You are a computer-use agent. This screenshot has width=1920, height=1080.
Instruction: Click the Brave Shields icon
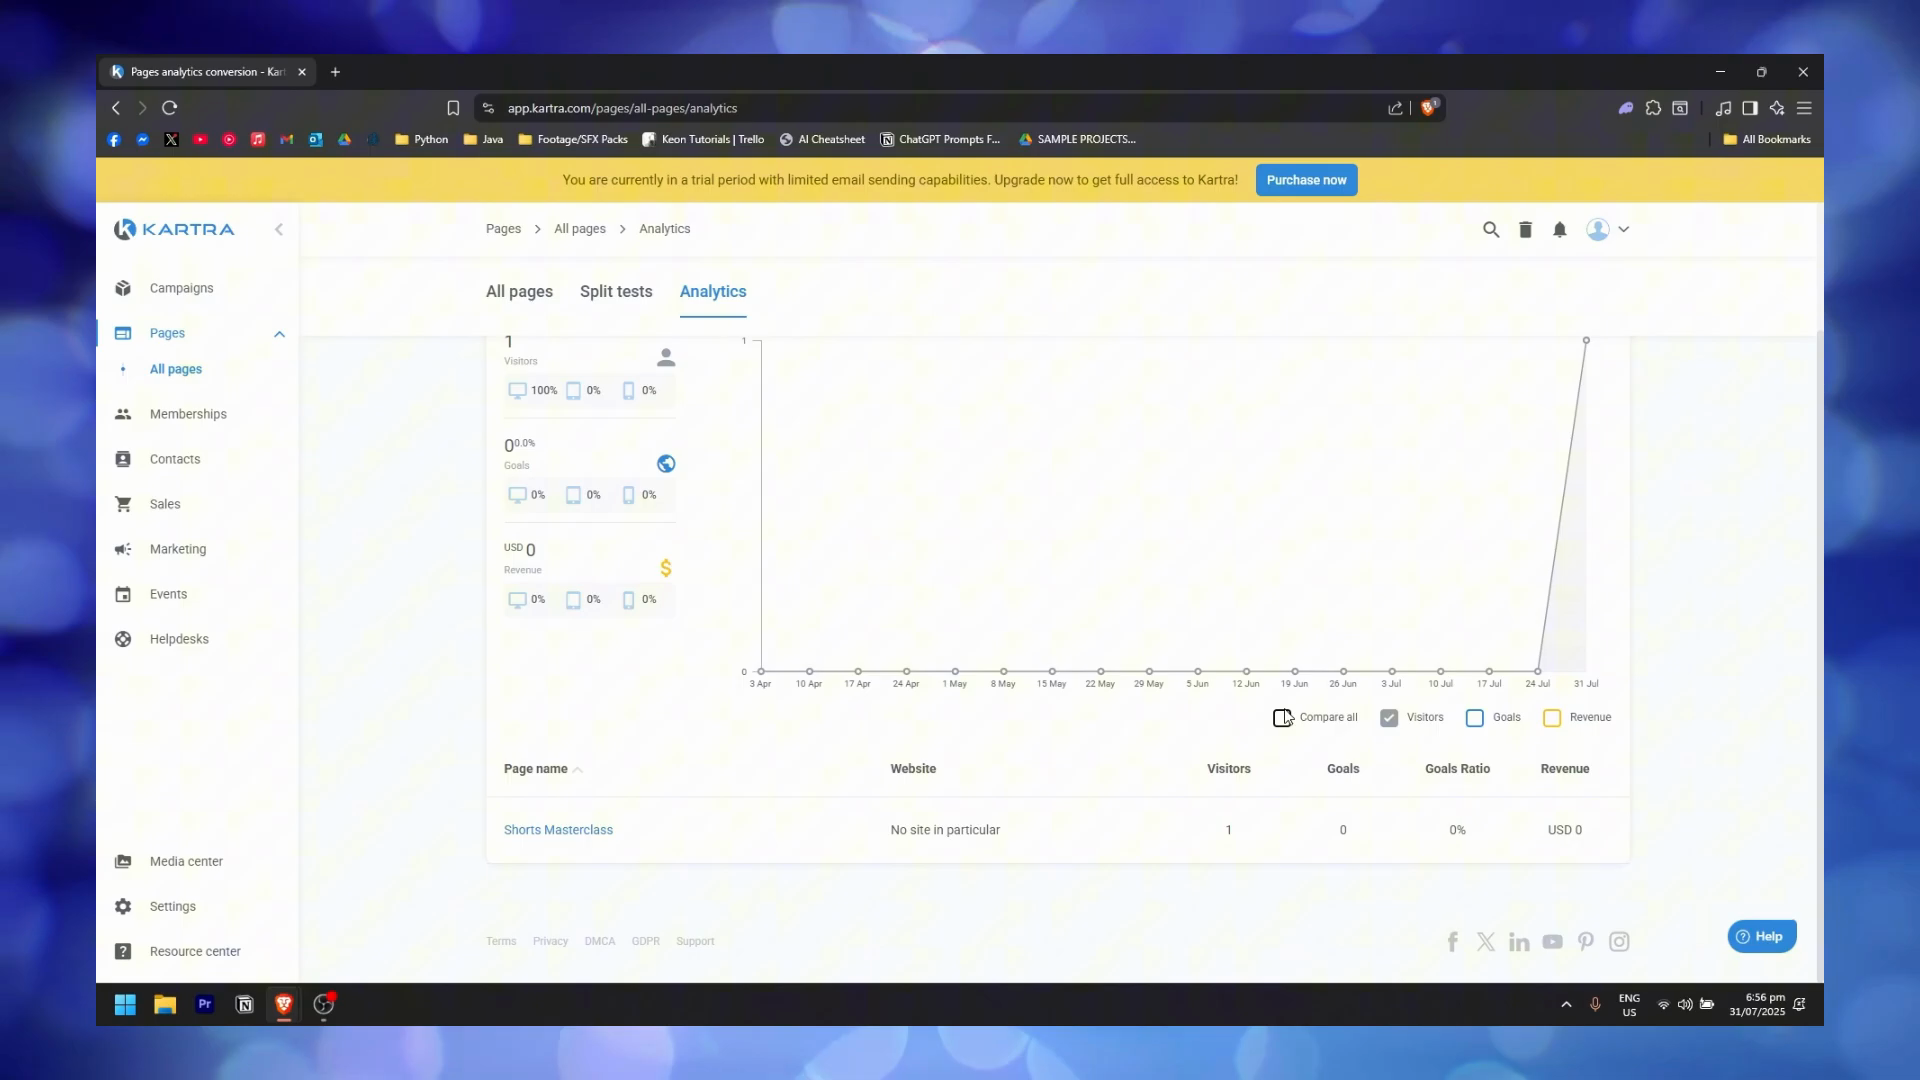[1429, 107]
